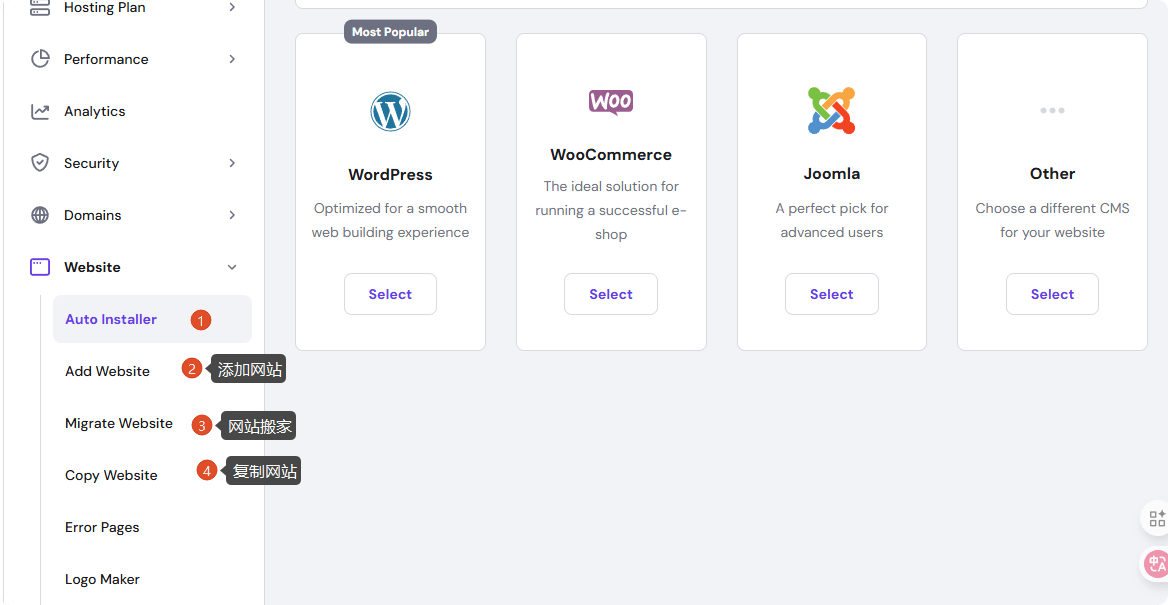Expand the Security section arrow
The width and height of the screenshot is (1168, 605).
pos(232,163)
